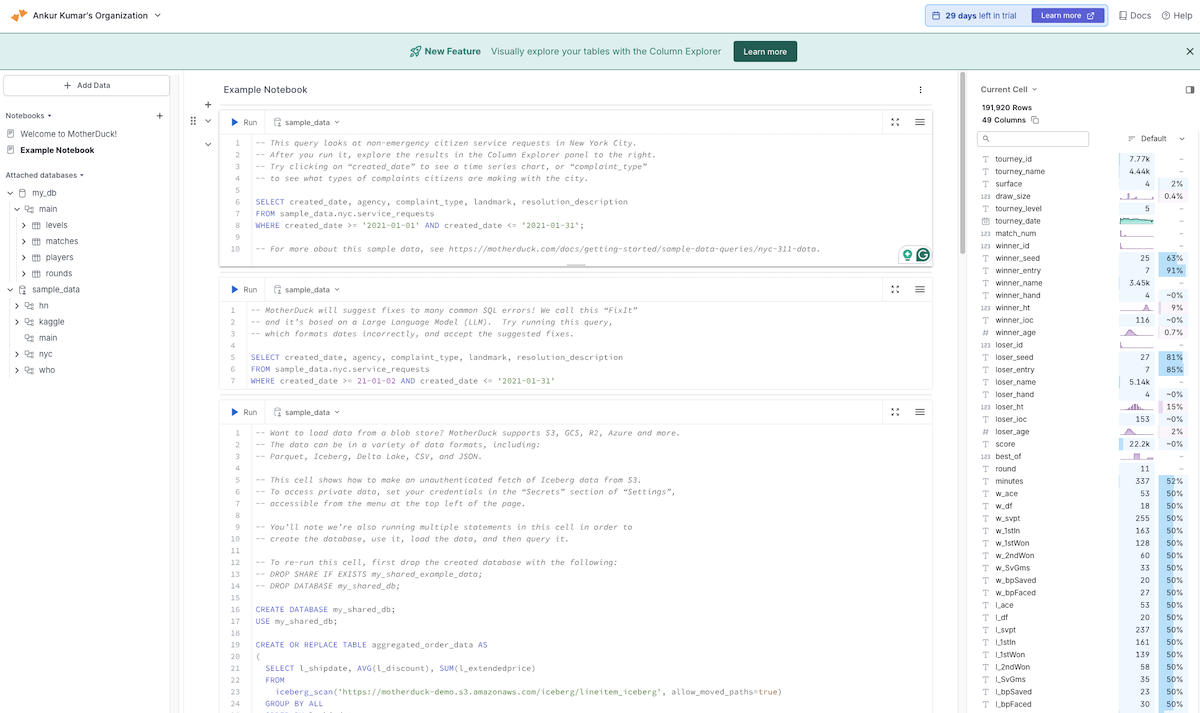
Task: Collapse the main schema under my_db
Action: [17, 209]
